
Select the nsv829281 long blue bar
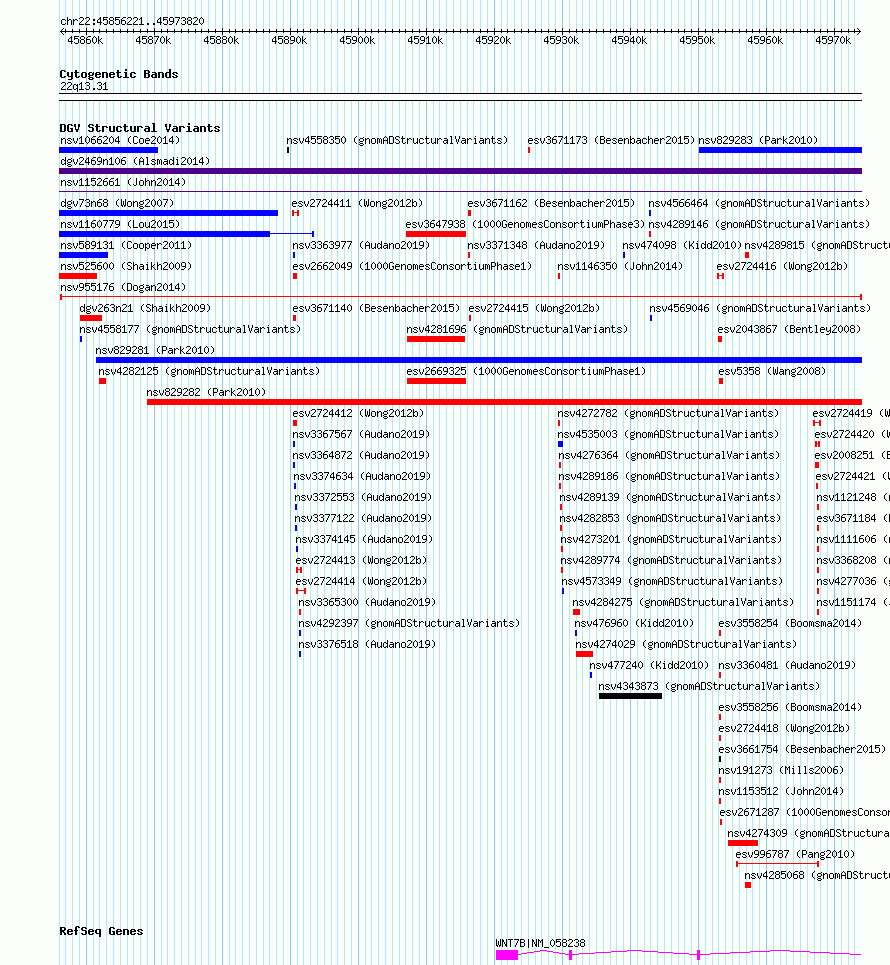[479, 360]
